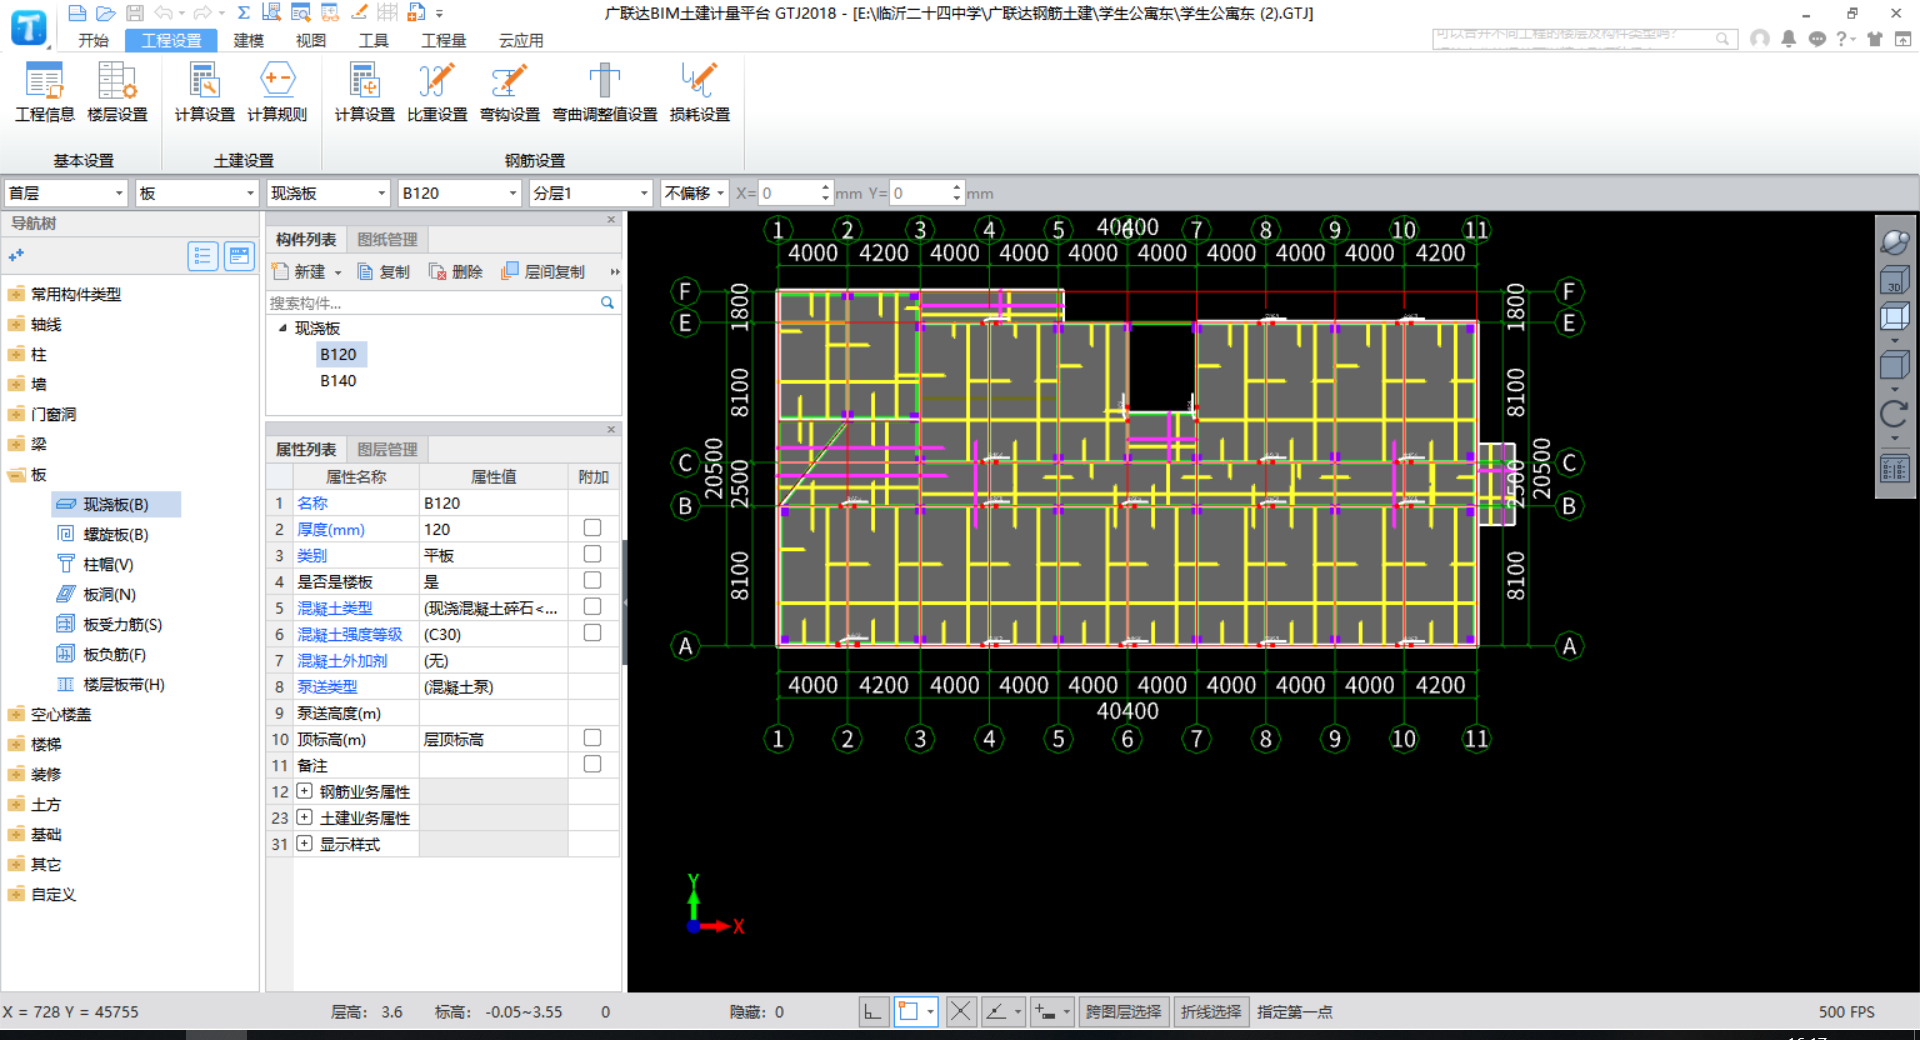Open 比重设置 density settings
The height and width of the screenshot is (1040, 1920).
coord(437,92)
